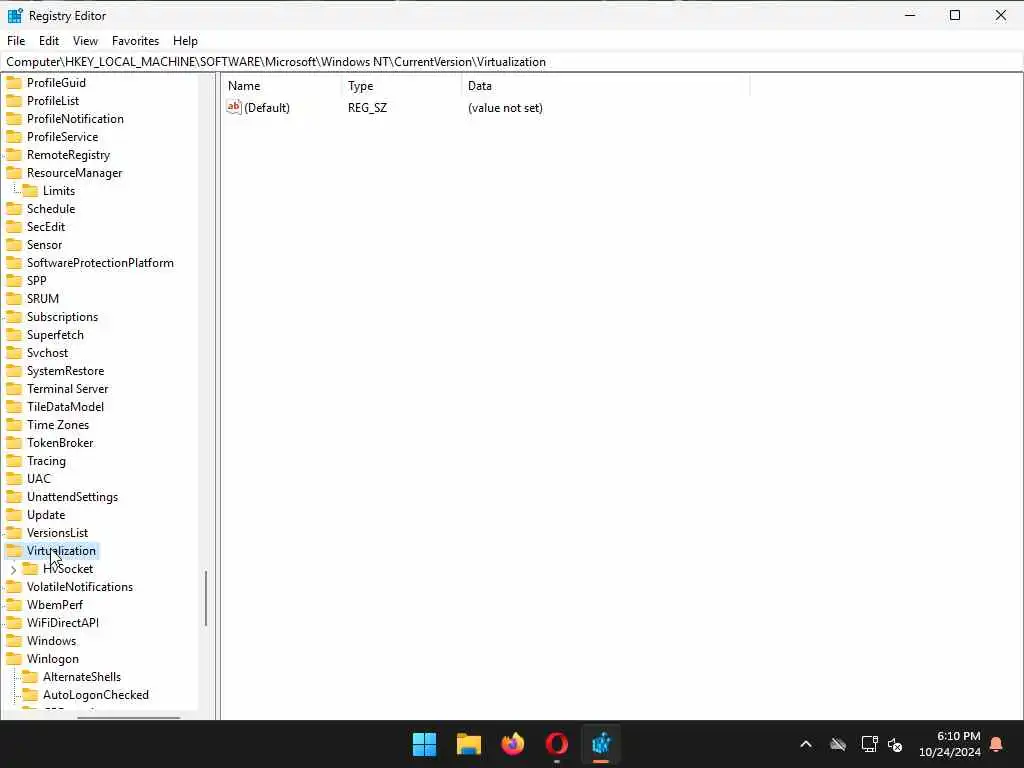Viewport: 1024px width, 768px height.
Task: Click the Svchost folder icon
Action: [x=14, y=353]
